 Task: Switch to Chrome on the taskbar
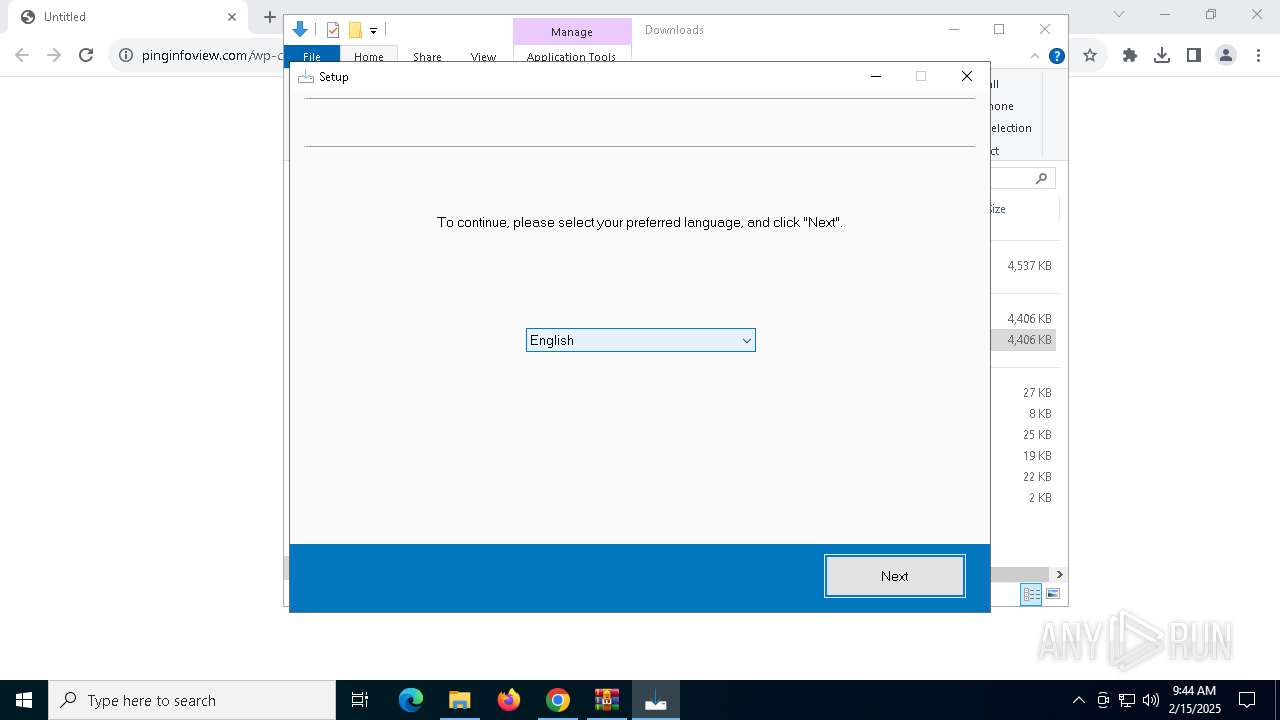558,700
